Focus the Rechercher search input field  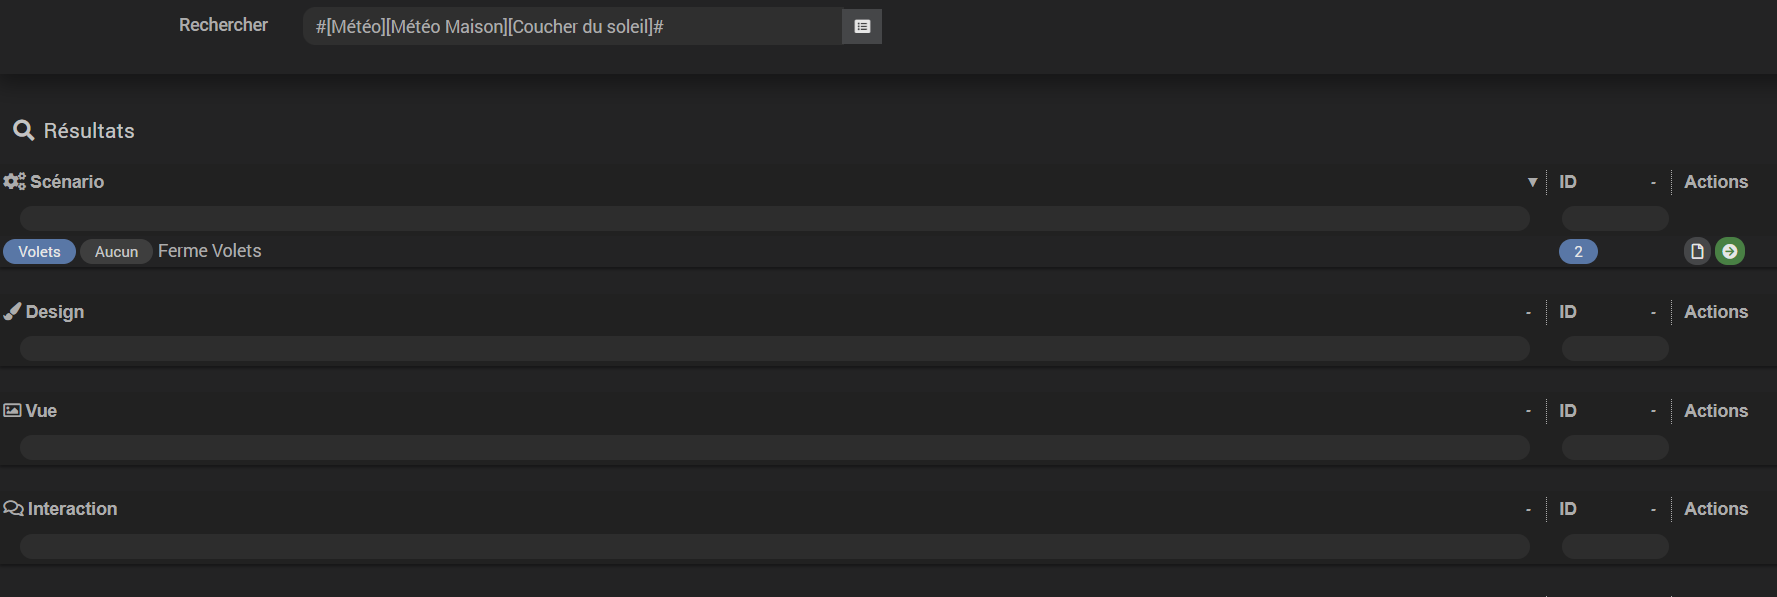[x=572, y=27]
